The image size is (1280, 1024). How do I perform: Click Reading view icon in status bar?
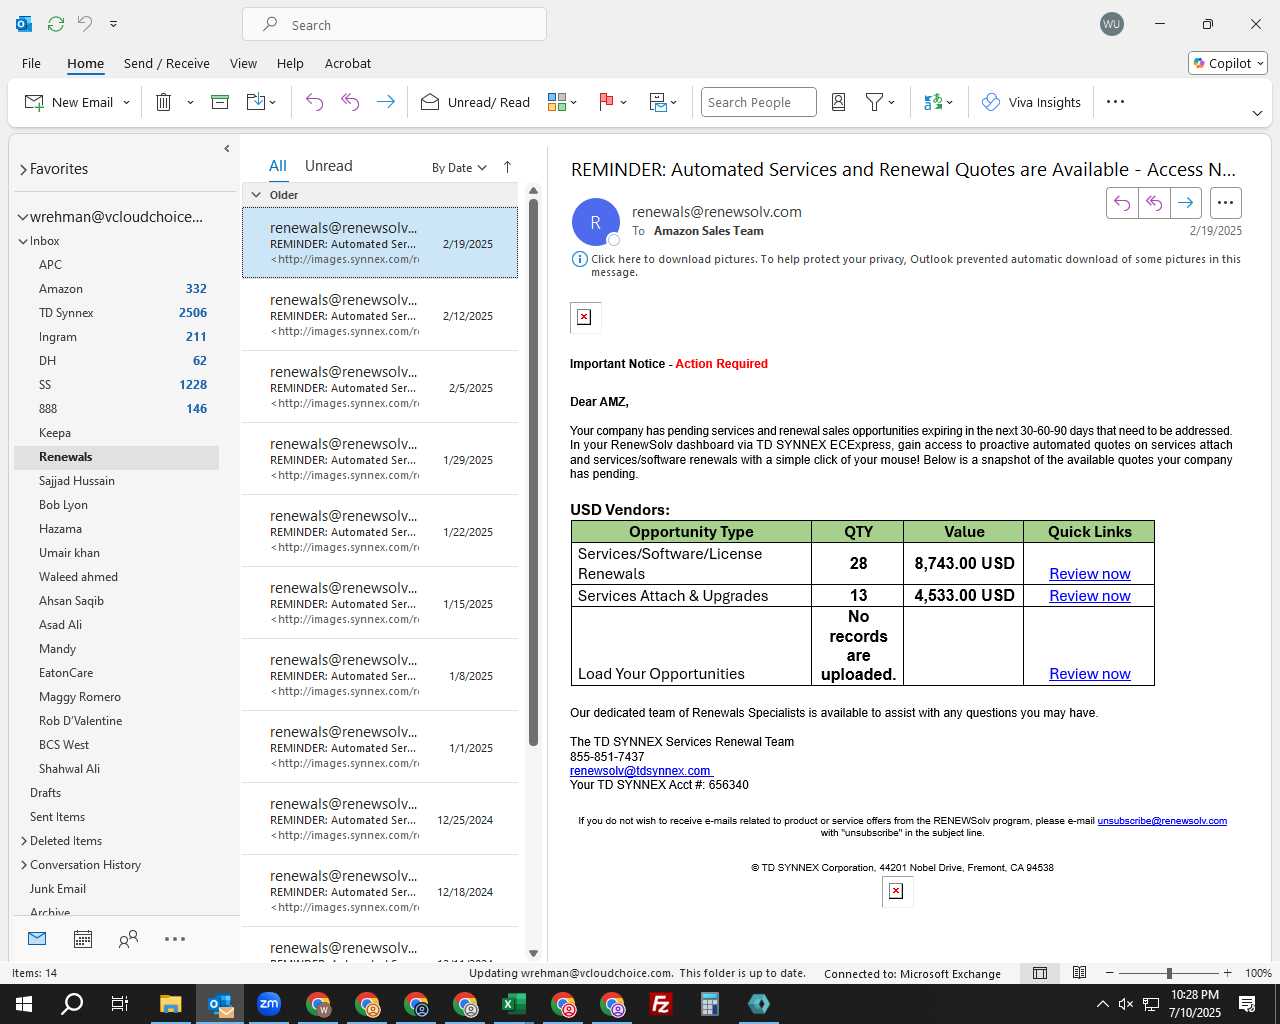pos(1079,973)
